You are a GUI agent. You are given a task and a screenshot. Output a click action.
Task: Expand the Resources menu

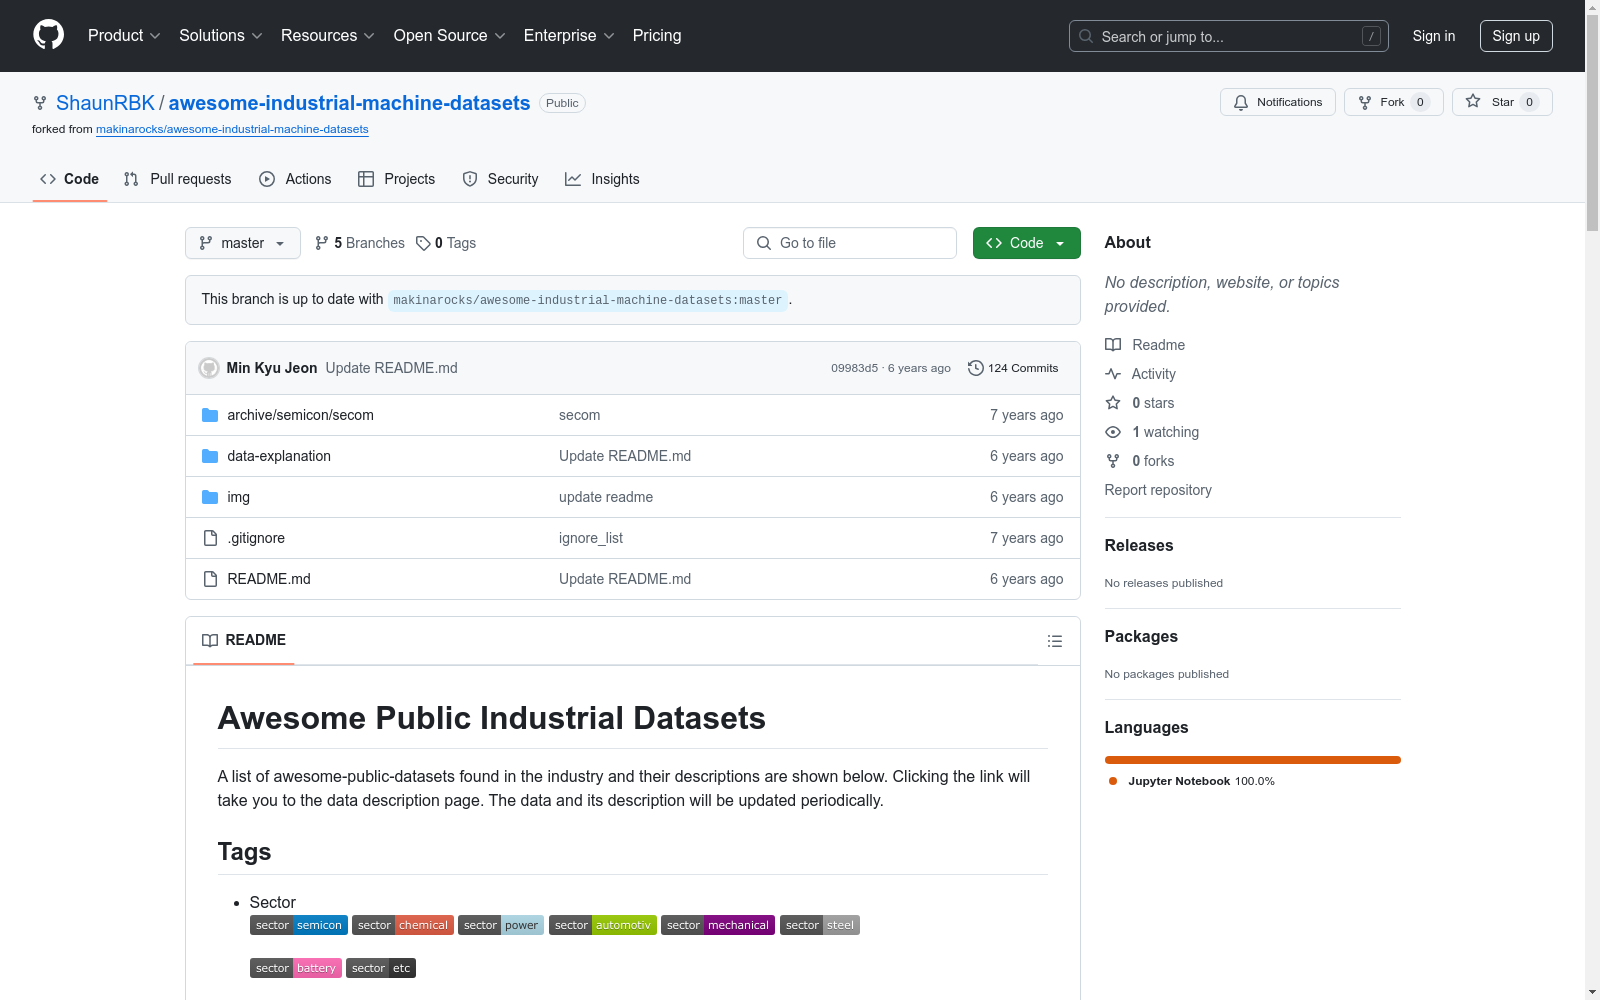point(328,36)
